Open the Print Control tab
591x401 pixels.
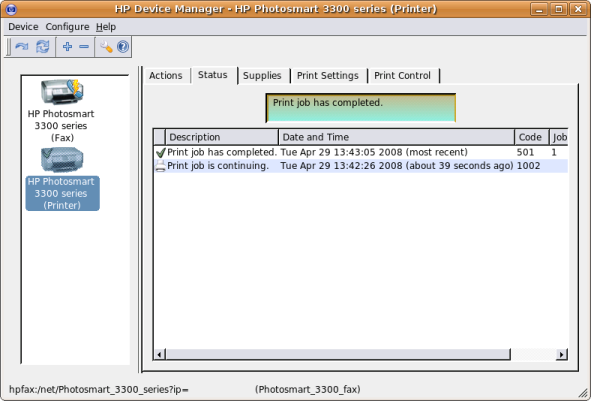tap(402, 76)
